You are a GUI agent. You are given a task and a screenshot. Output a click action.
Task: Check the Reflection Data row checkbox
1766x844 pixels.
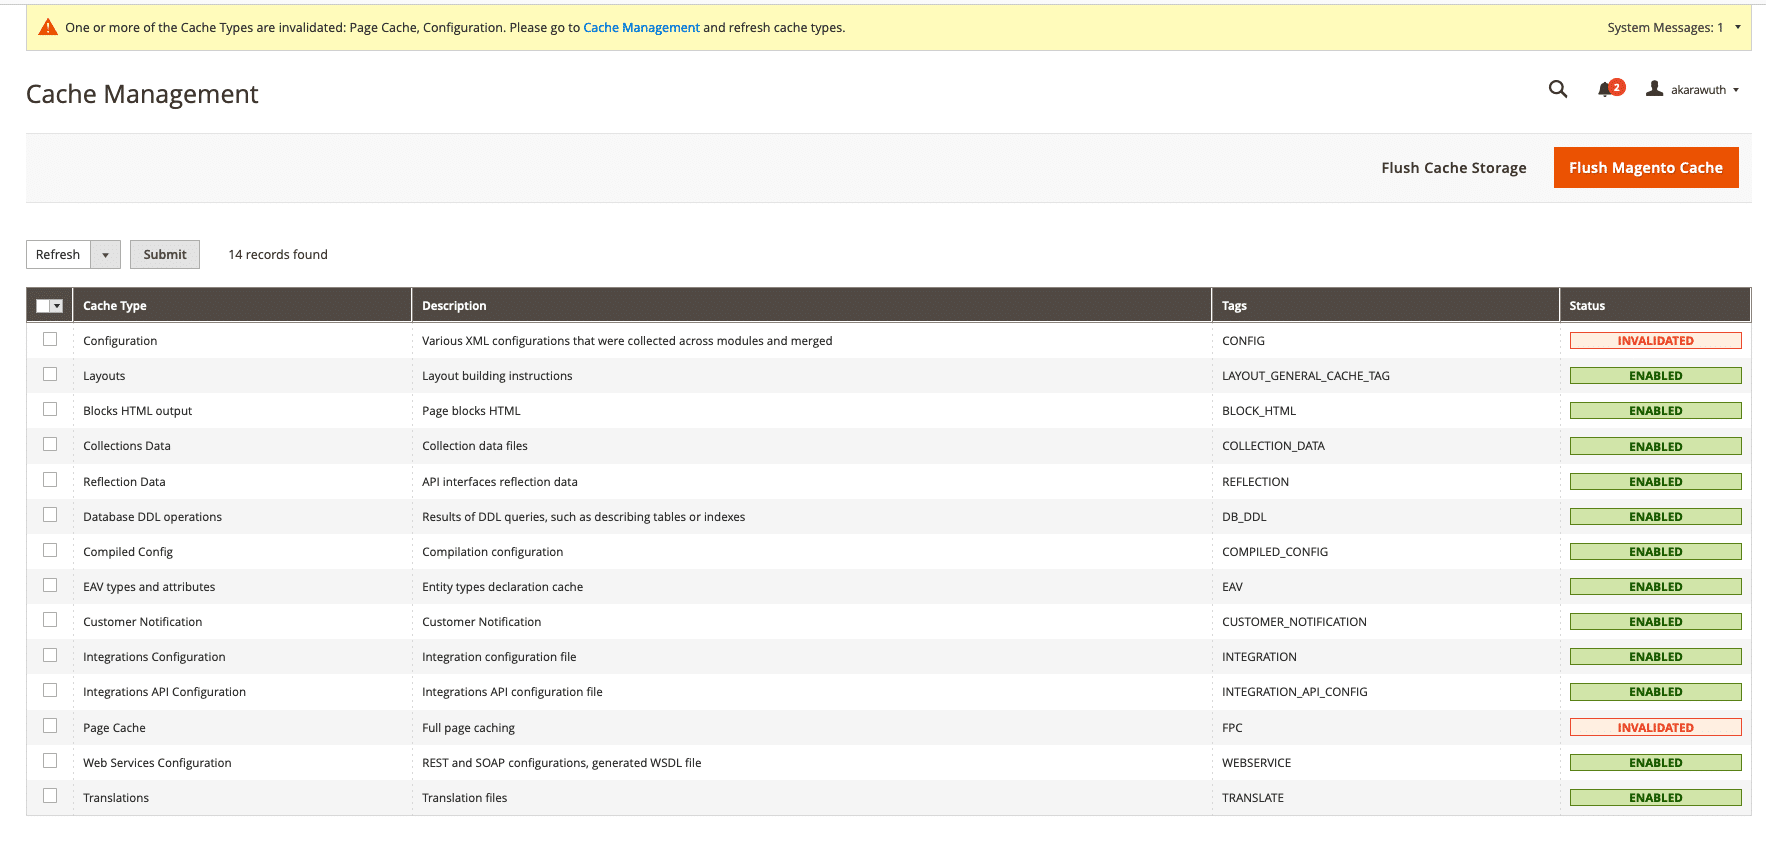coord(50,480)
